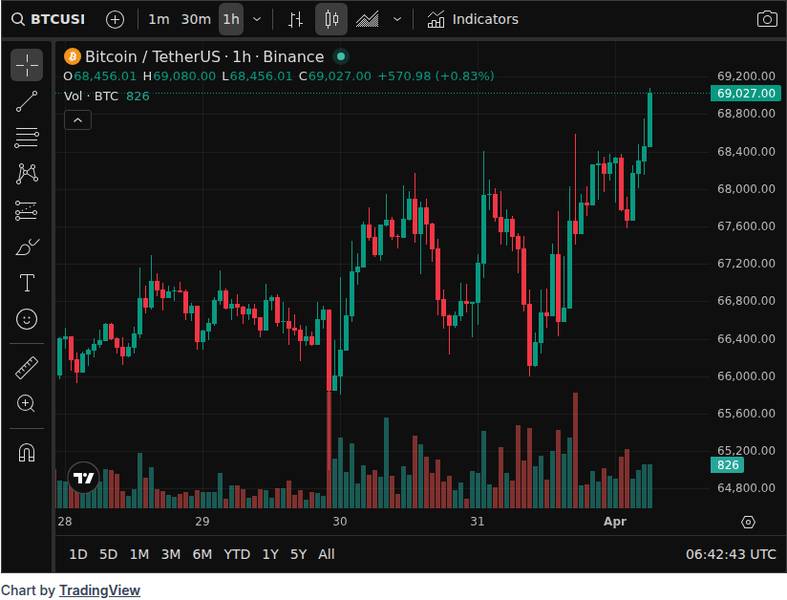
Task: Select the trend line drawing tool
Action: pos(27,101)
